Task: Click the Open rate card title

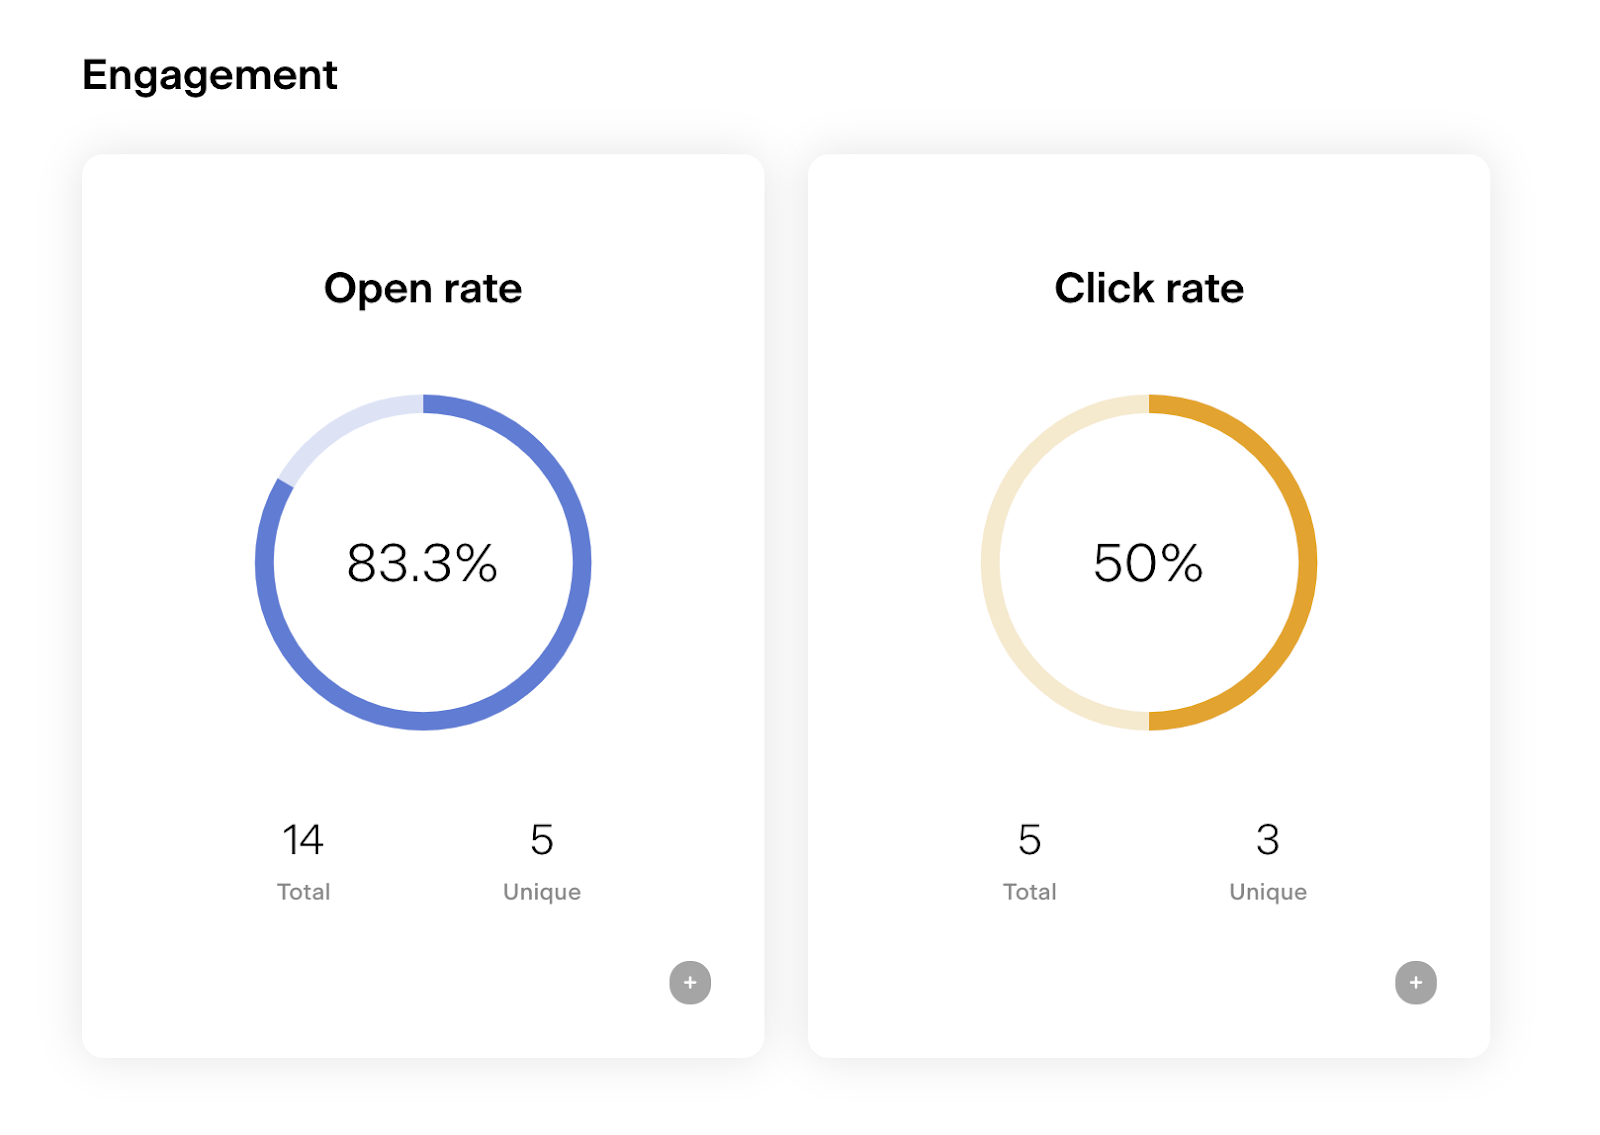Action: (423, 288)
